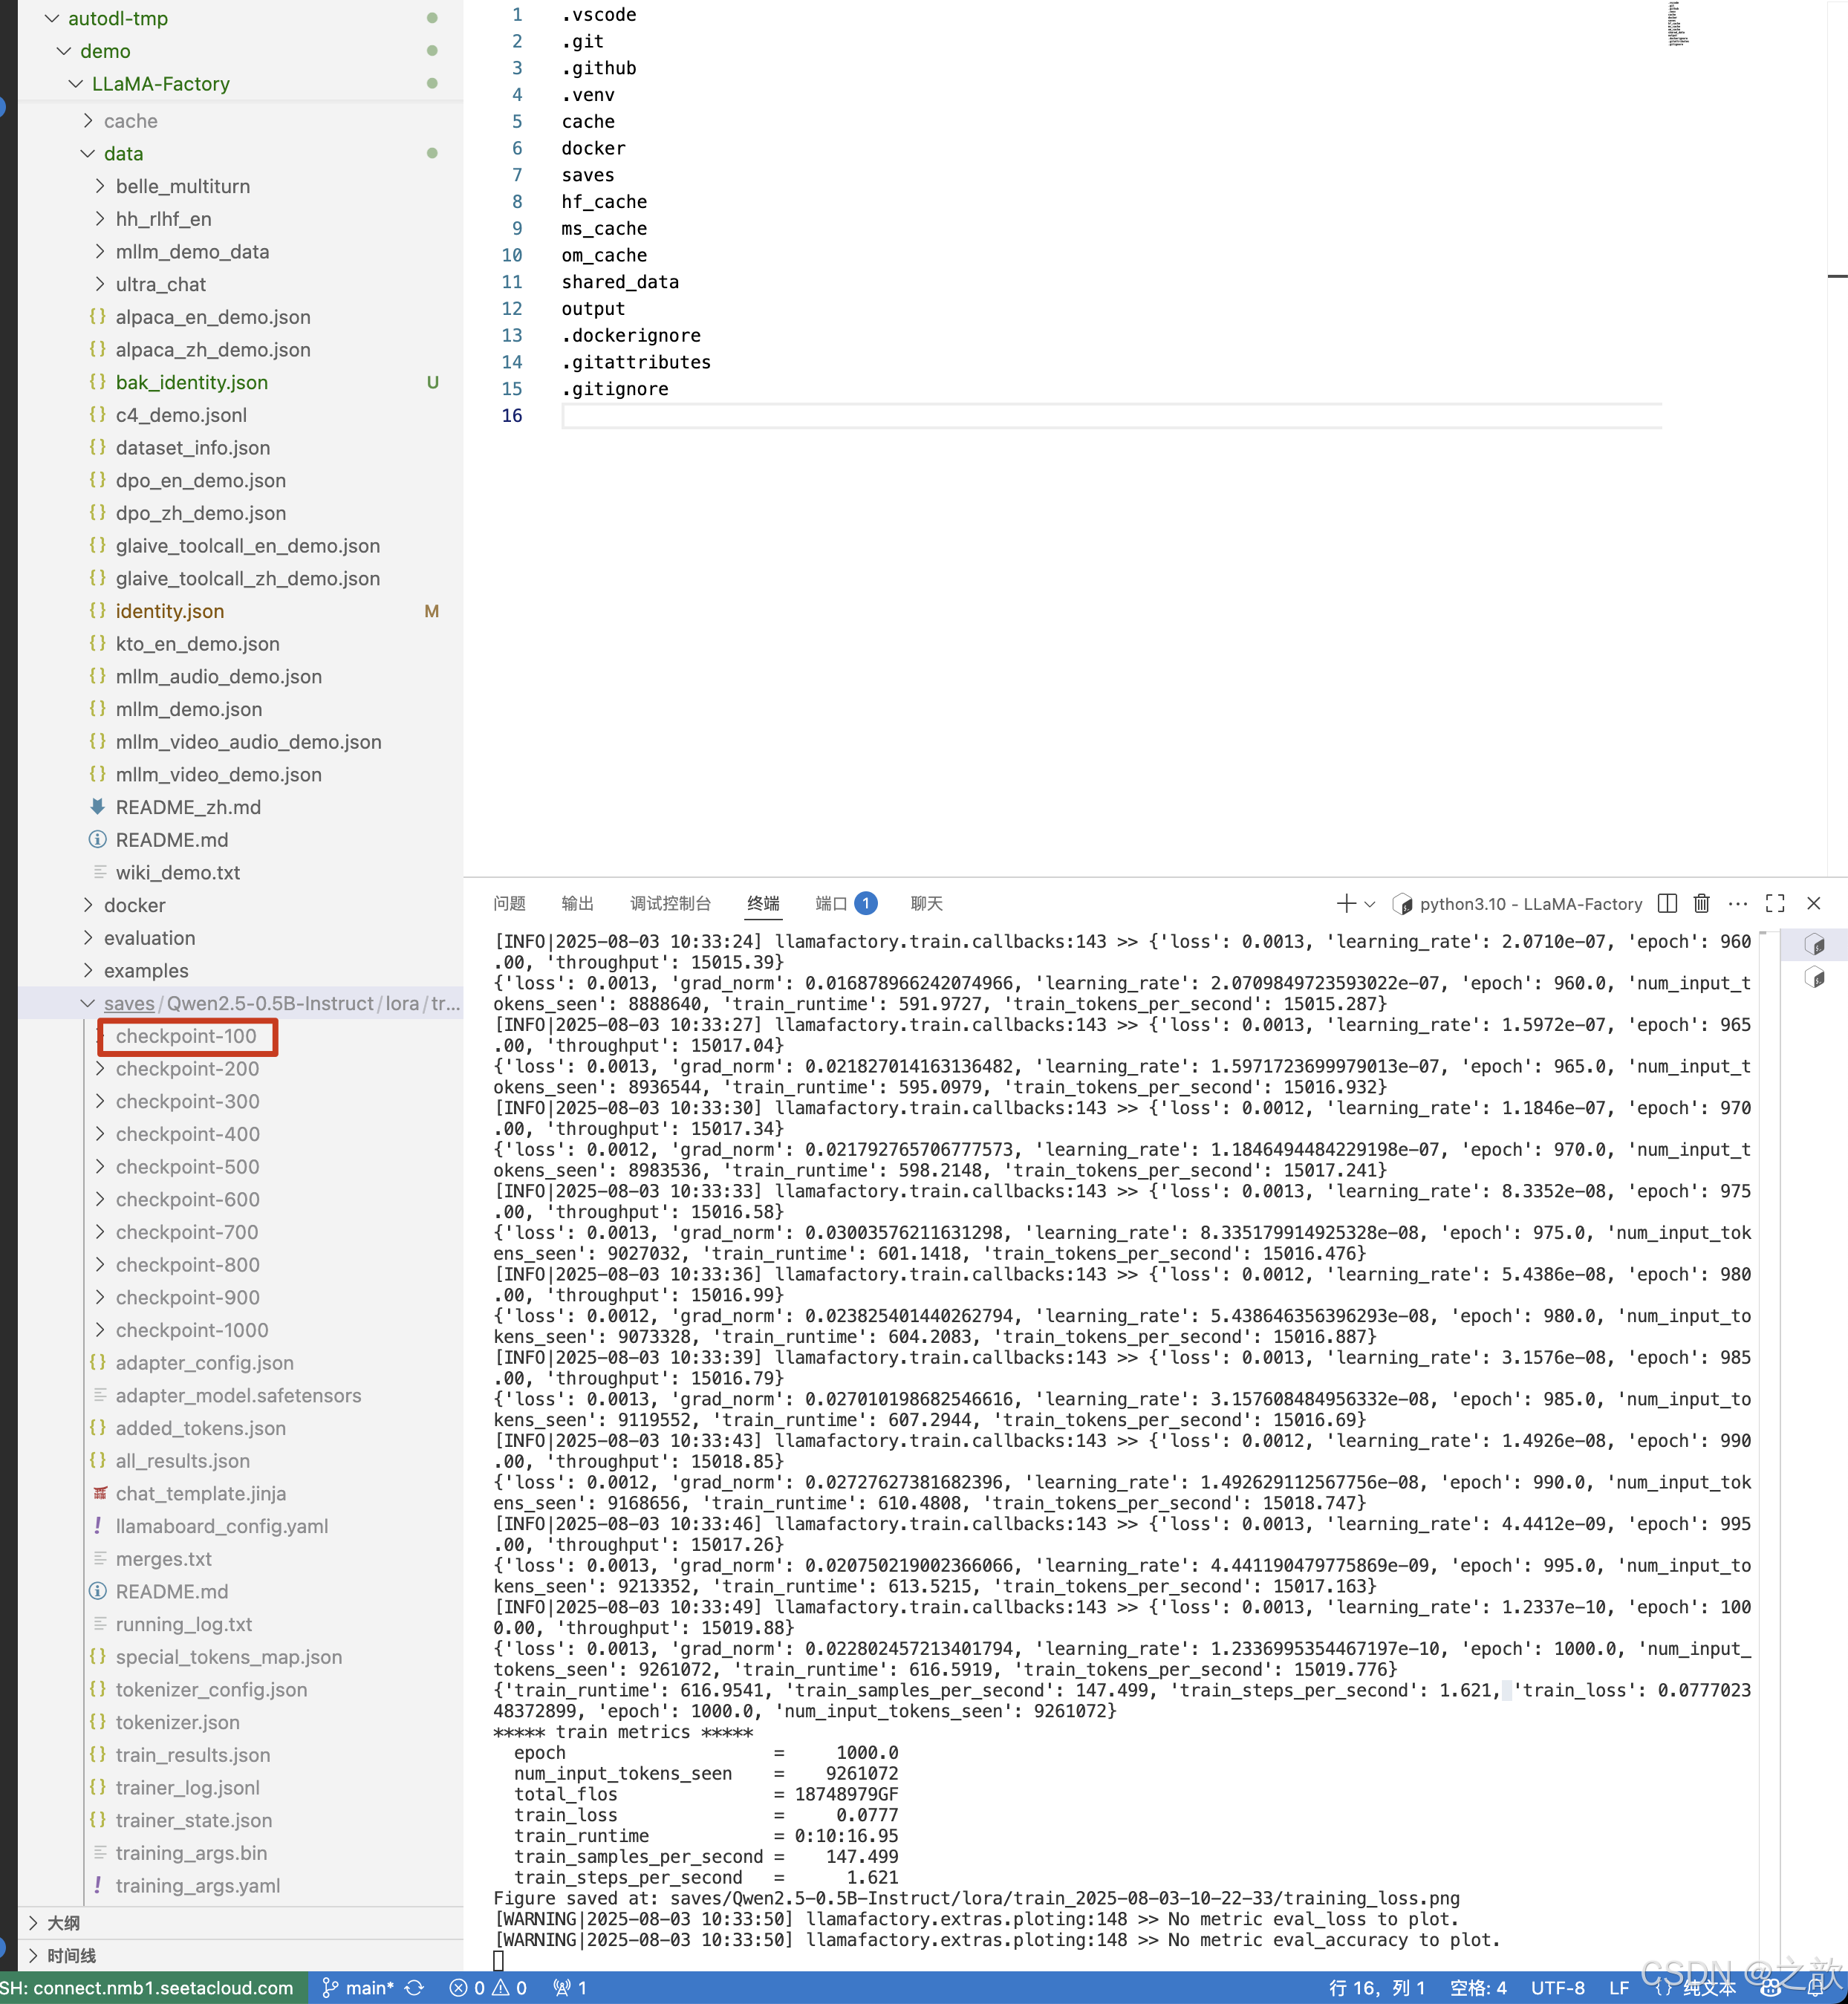This screenshot has height=2004, width=1848.
Task: Click the markdown arrow icon of README_zh.md
Action: [x=98, y=807]
